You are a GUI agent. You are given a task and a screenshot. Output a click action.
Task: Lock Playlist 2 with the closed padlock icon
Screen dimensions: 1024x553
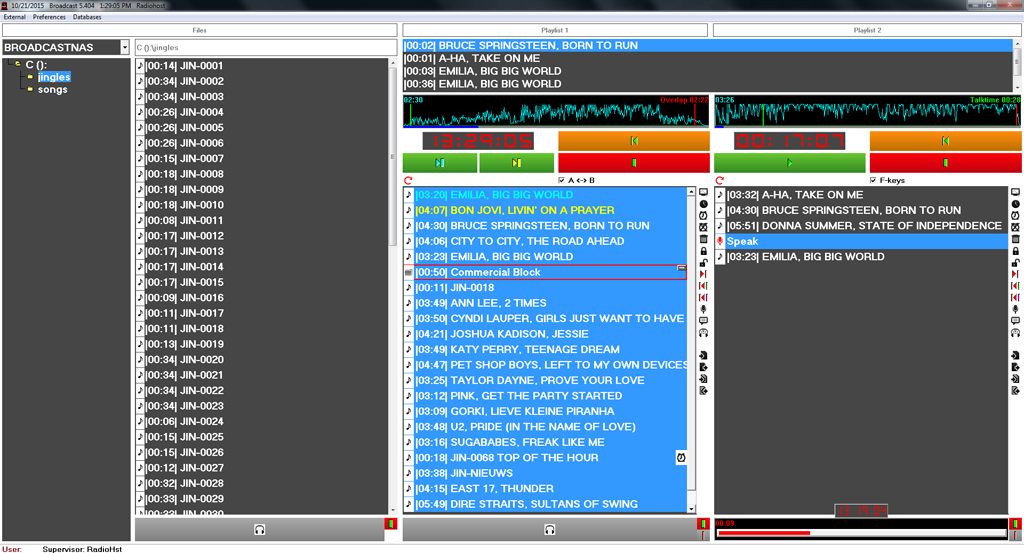coord(1016,251)
